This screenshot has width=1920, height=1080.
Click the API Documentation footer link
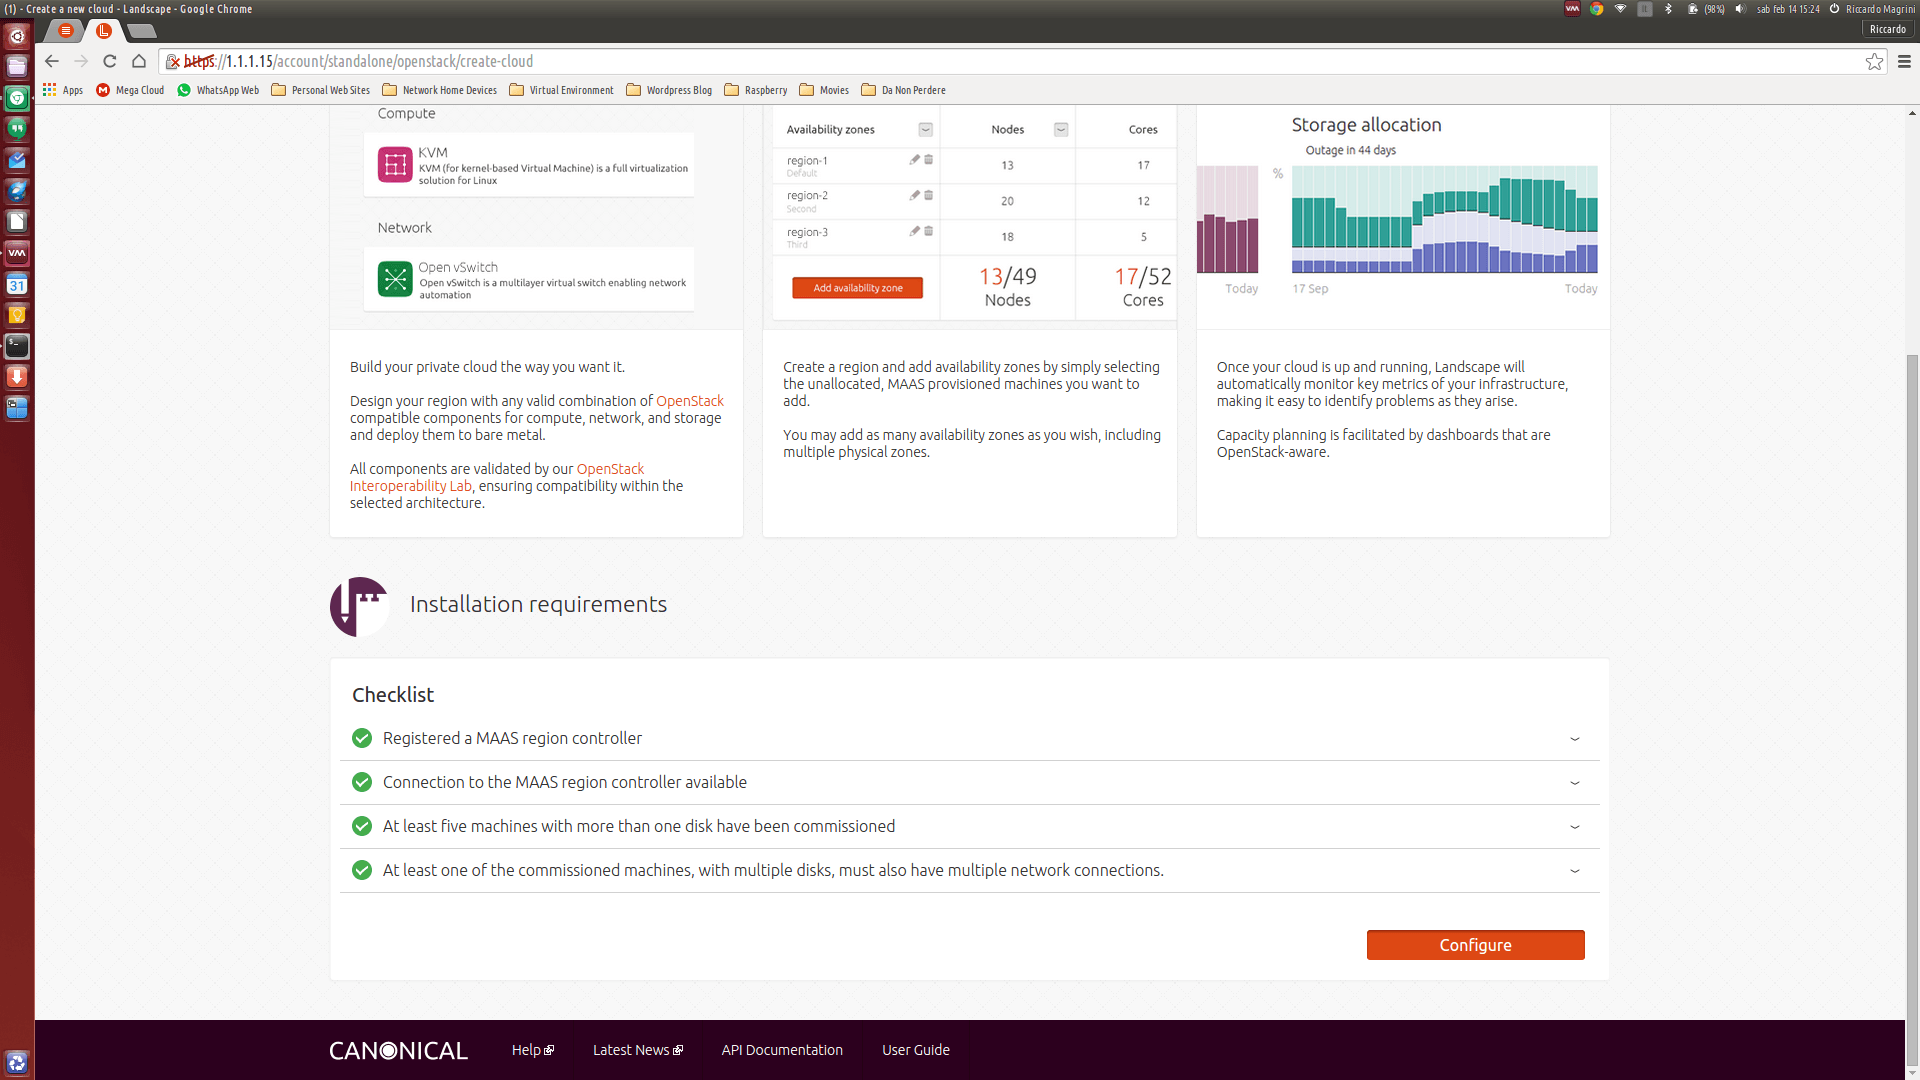tap(782, 1048)
